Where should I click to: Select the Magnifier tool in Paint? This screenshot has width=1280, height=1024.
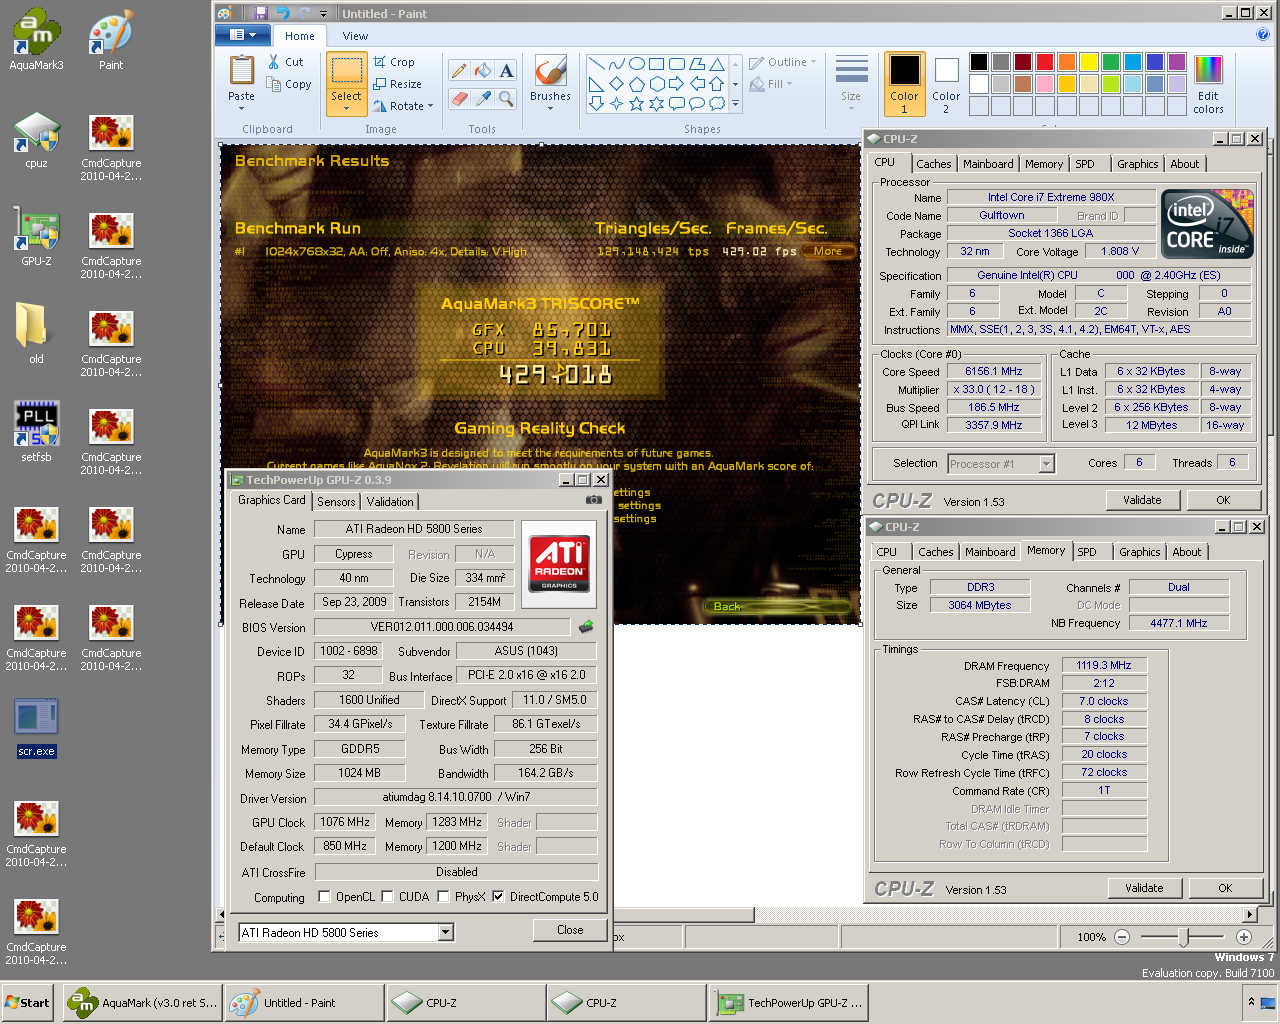tap(506, 98)
